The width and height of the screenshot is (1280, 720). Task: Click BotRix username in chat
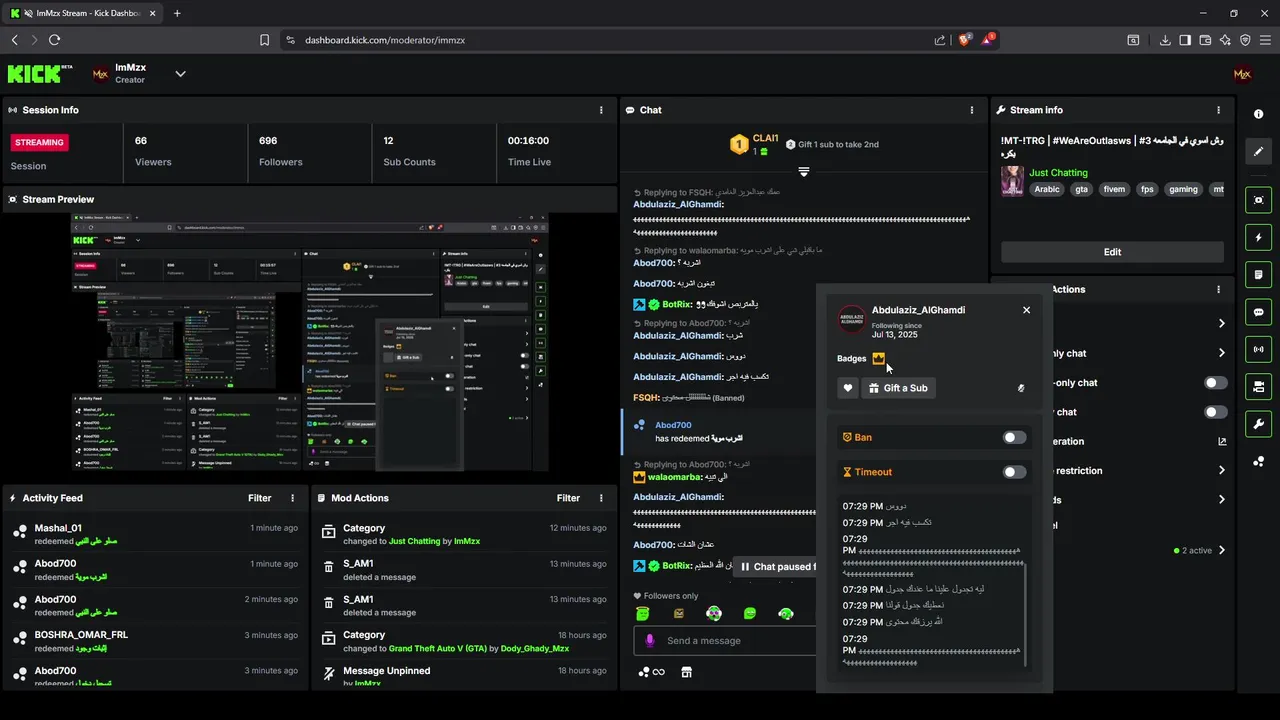[677, 304]
